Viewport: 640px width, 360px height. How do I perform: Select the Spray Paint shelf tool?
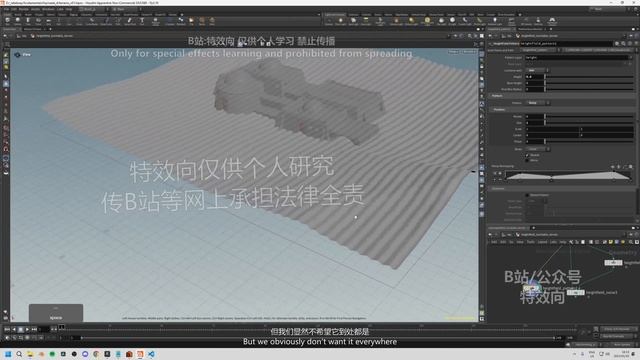tap(130, 21)
